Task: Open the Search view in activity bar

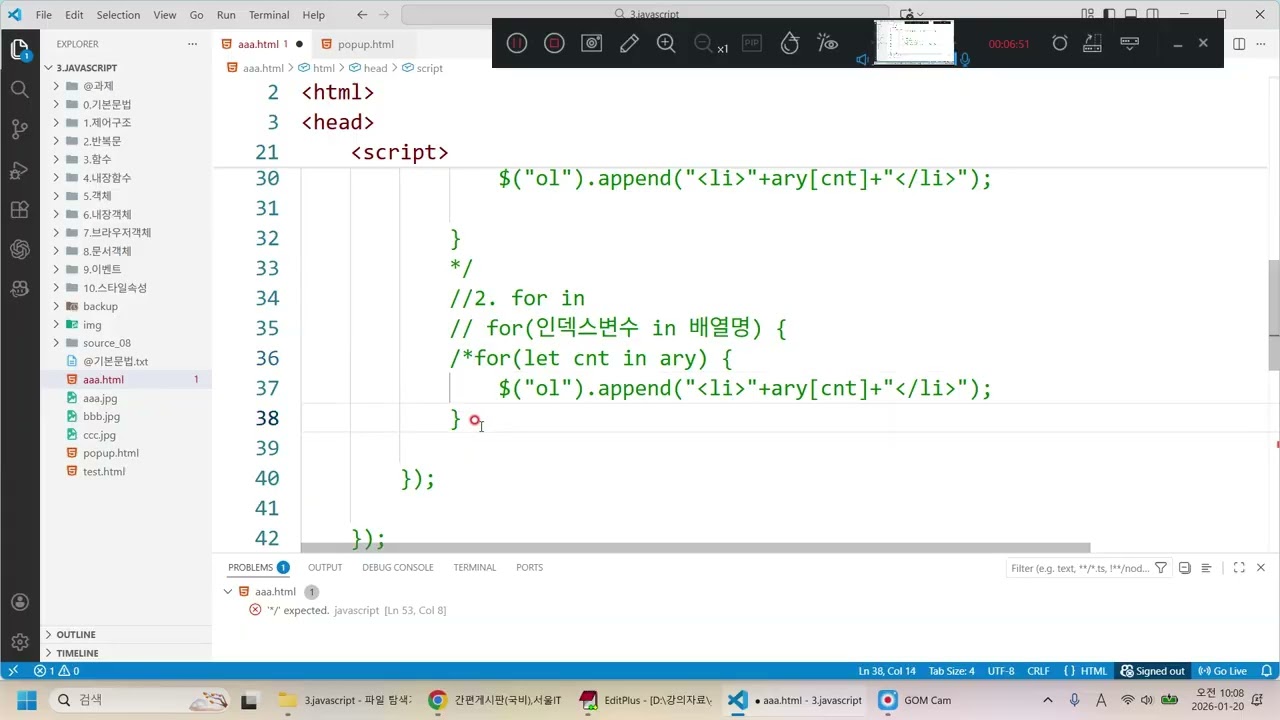Action: click(19, 89)
